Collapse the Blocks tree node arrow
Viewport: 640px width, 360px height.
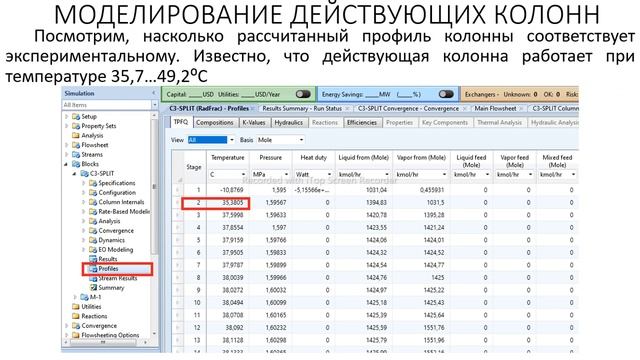pyautogui.click(x=67, y=164)
